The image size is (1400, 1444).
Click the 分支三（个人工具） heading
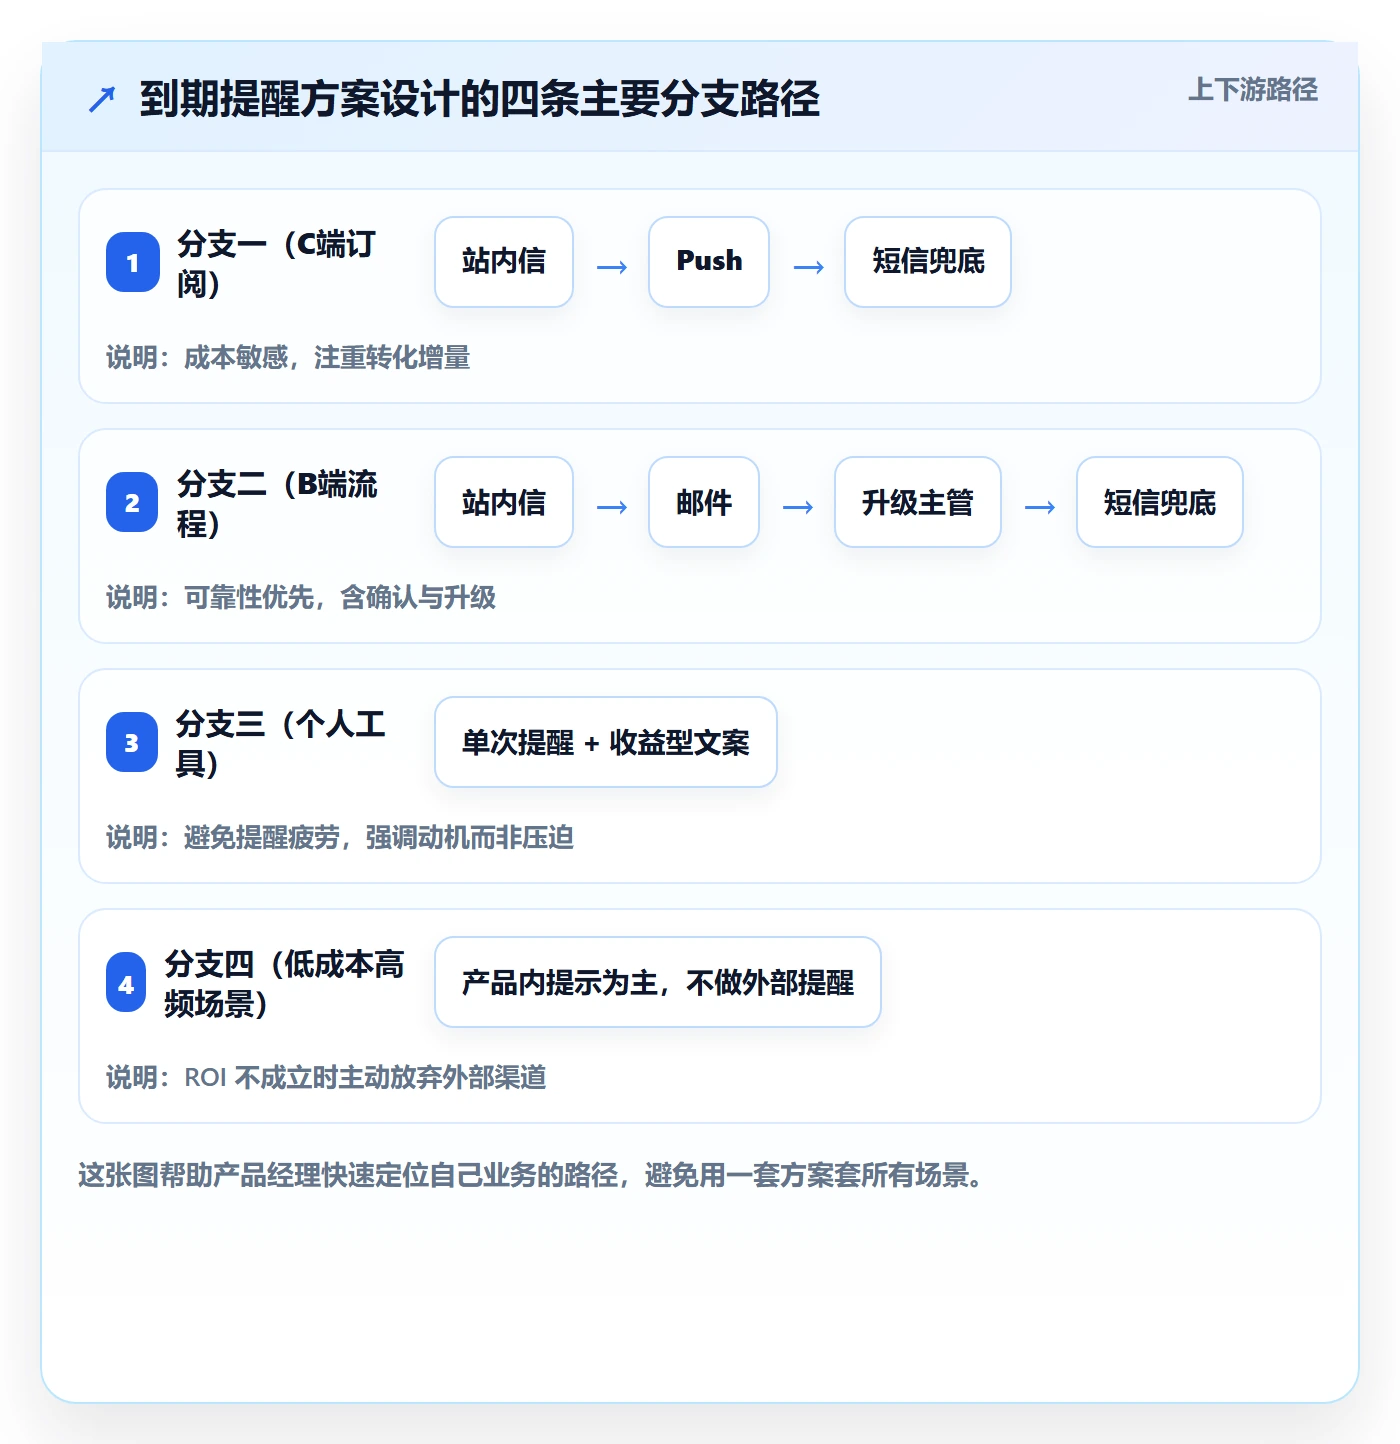(x=280, y=743)
